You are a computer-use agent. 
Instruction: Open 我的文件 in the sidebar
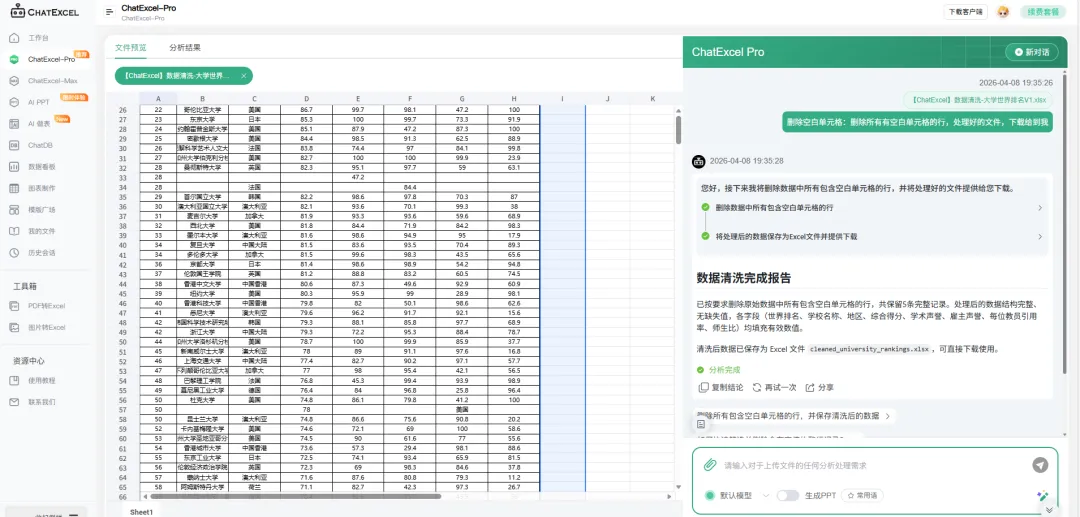(41, 231)
